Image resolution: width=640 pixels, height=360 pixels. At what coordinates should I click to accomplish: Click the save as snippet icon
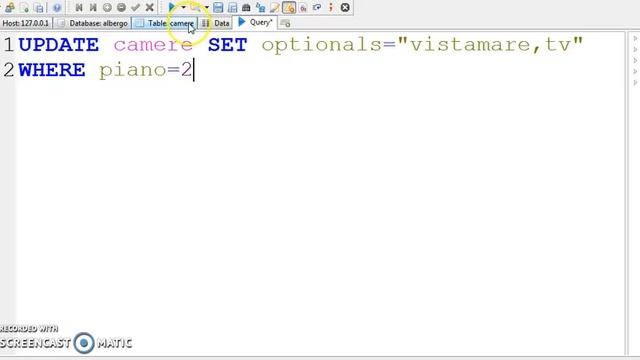[232, 7]
